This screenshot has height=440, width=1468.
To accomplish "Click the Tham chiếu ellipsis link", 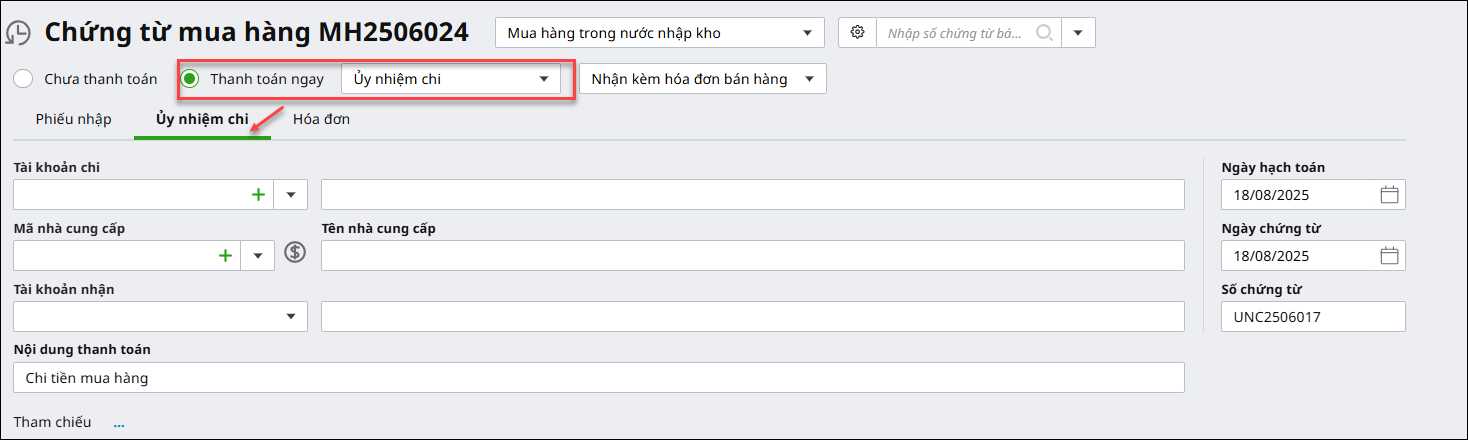I will tap(119, 423).
